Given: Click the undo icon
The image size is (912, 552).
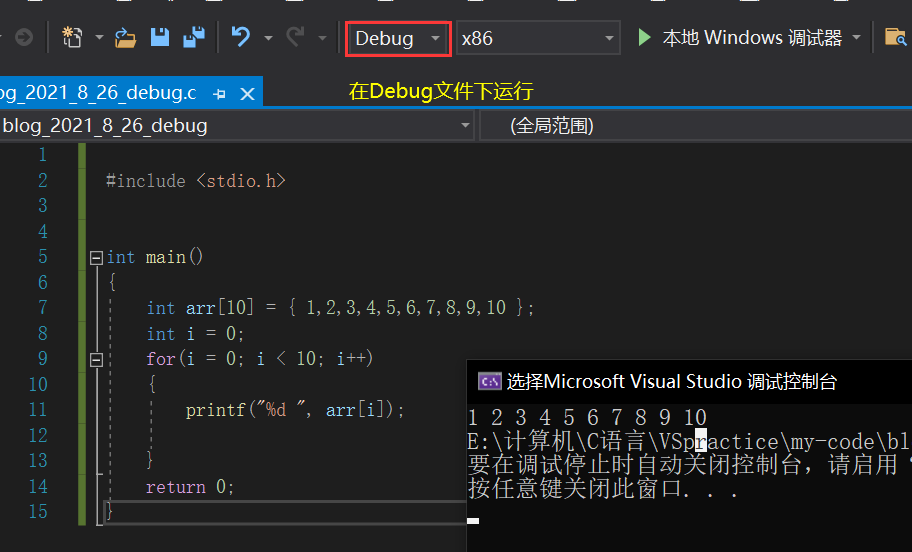Looking at the screenshot, I should (x=240, y=37).
